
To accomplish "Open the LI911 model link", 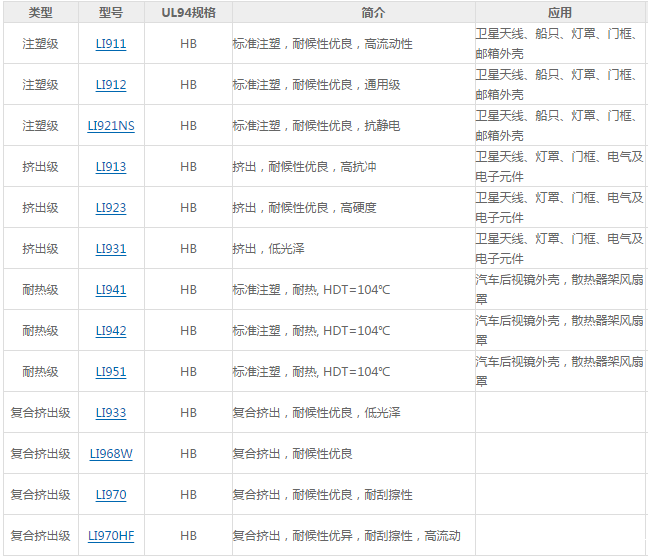I will (111, 44).
